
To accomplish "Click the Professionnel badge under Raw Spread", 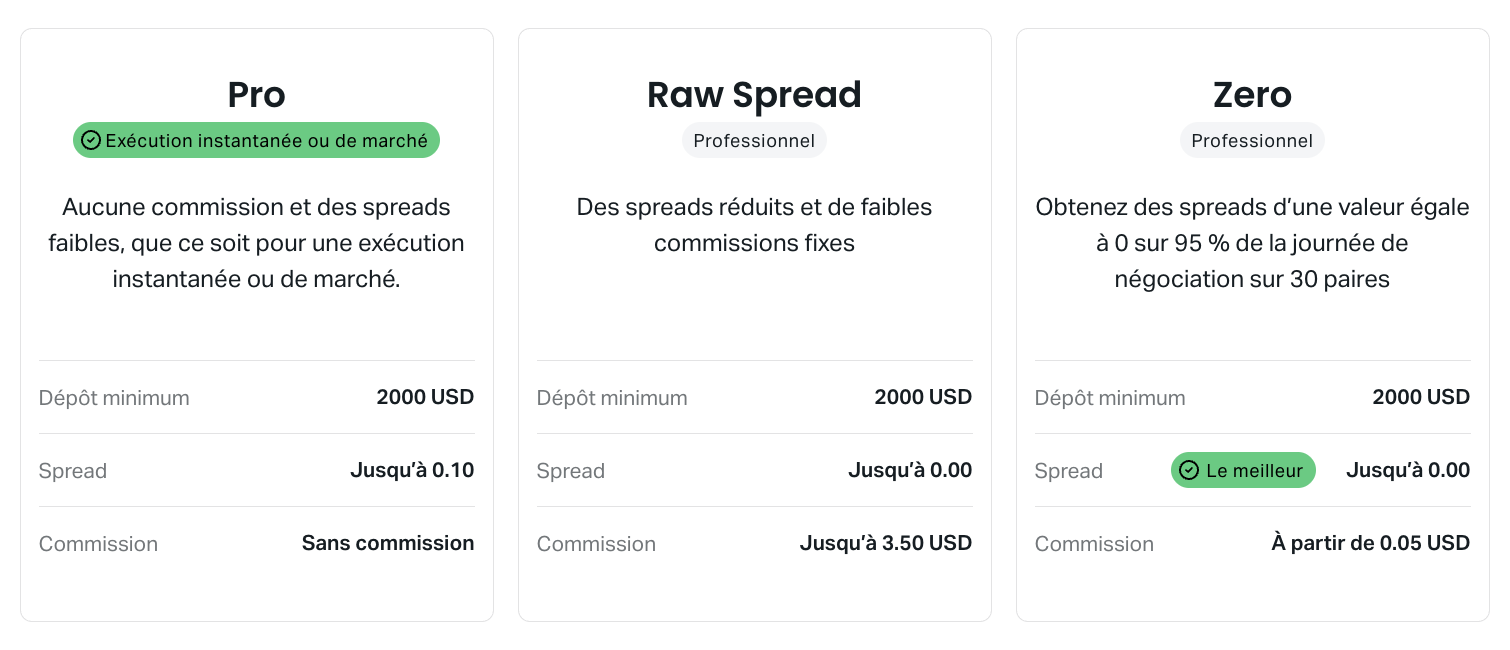I will point(754,141).
